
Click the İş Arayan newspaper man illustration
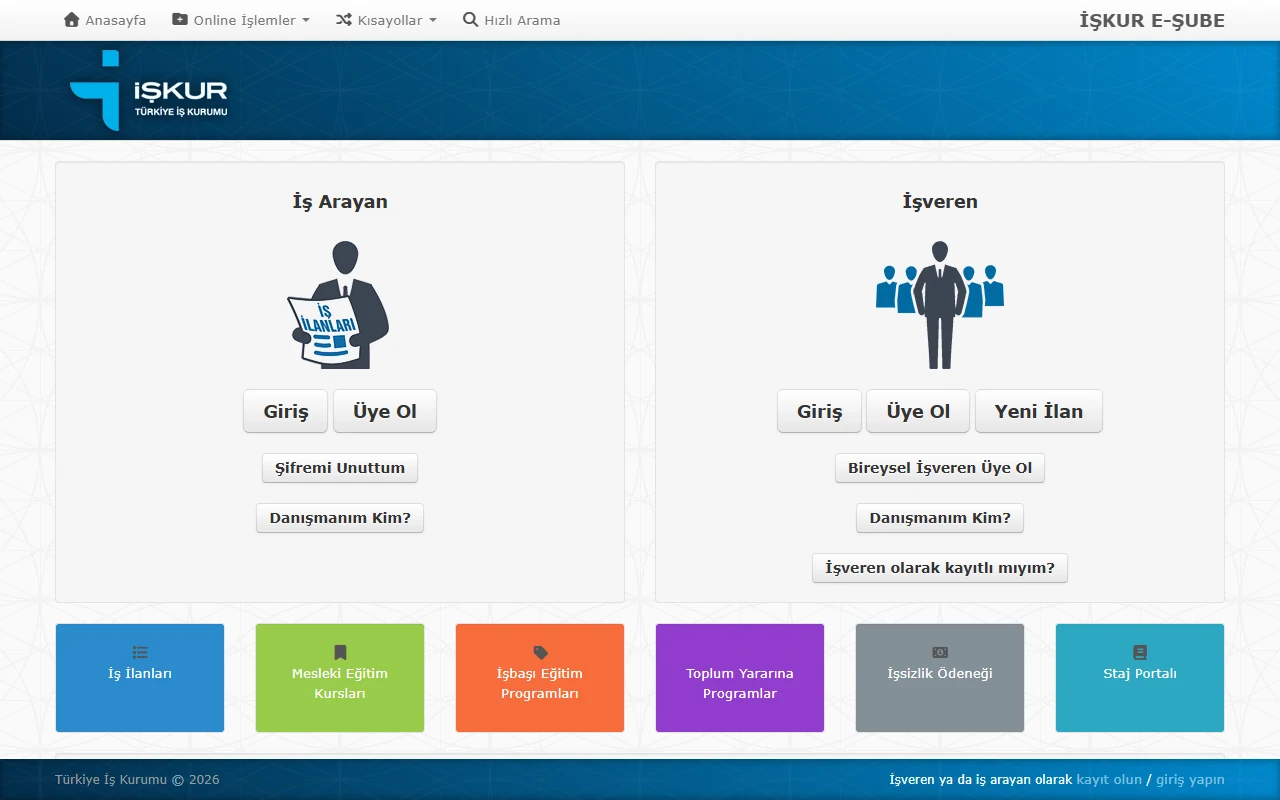point(339,305)
